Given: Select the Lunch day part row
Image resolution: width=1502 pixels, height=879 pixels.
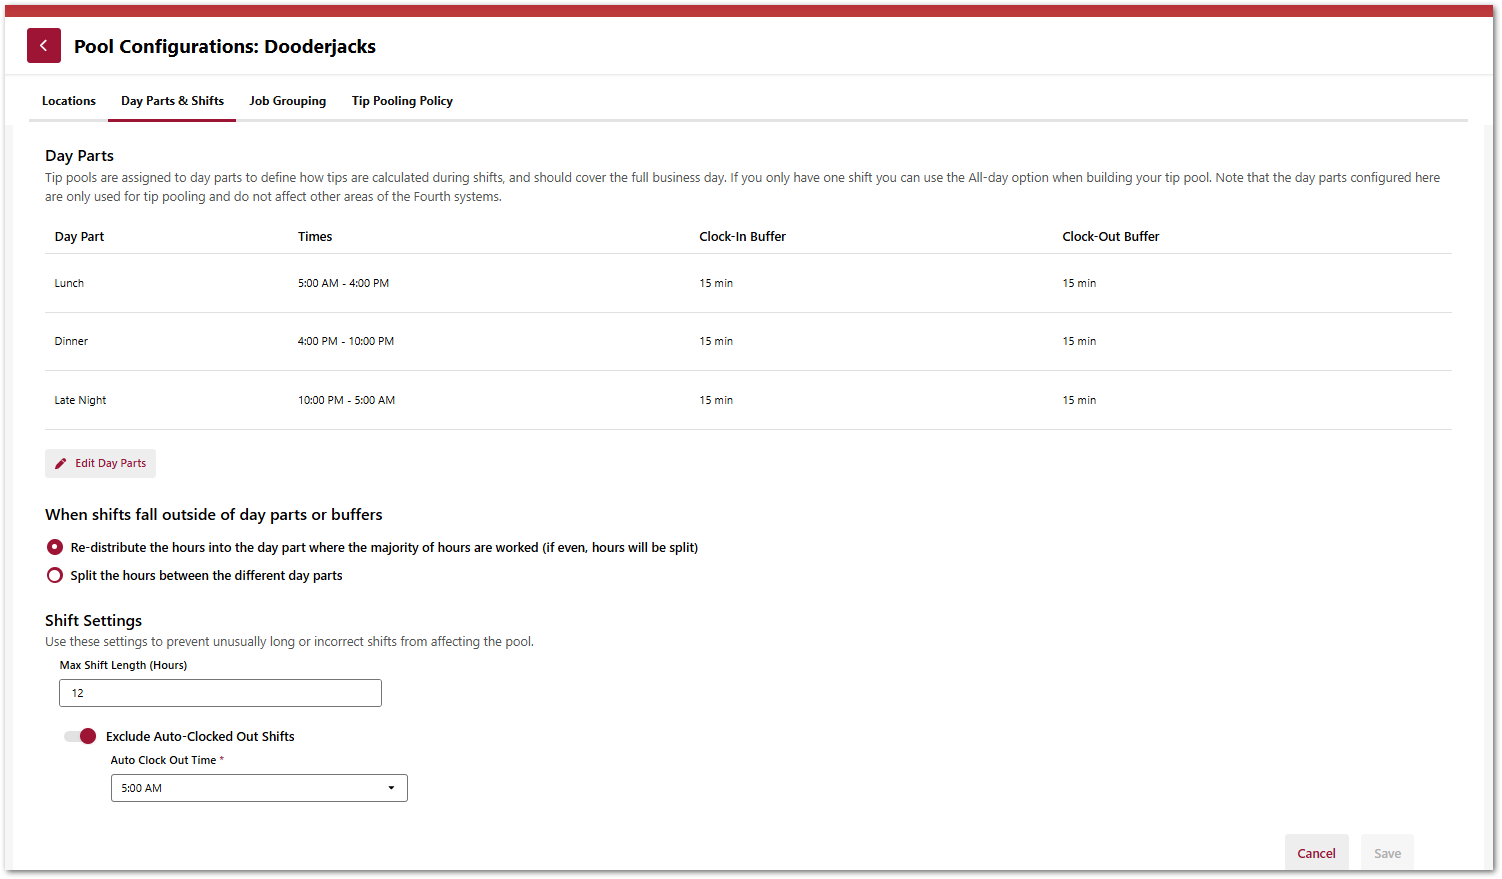Looking at the screenshot, I should point(69,284).
